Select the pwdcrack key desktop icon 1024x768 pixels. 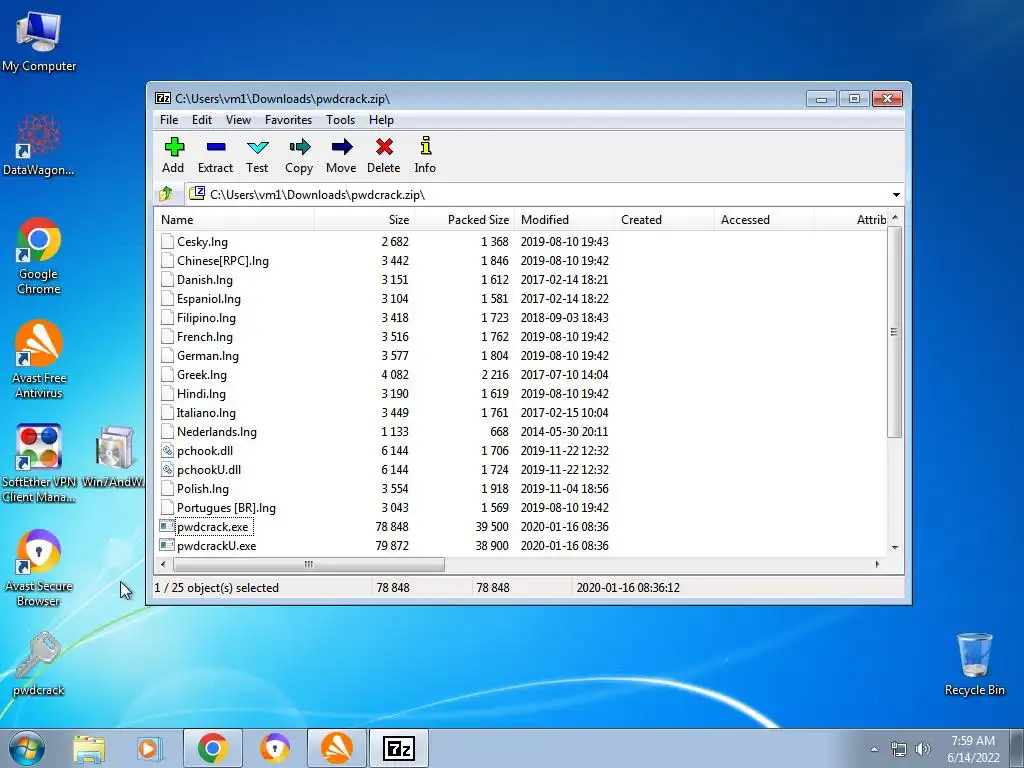click(39, 663)
